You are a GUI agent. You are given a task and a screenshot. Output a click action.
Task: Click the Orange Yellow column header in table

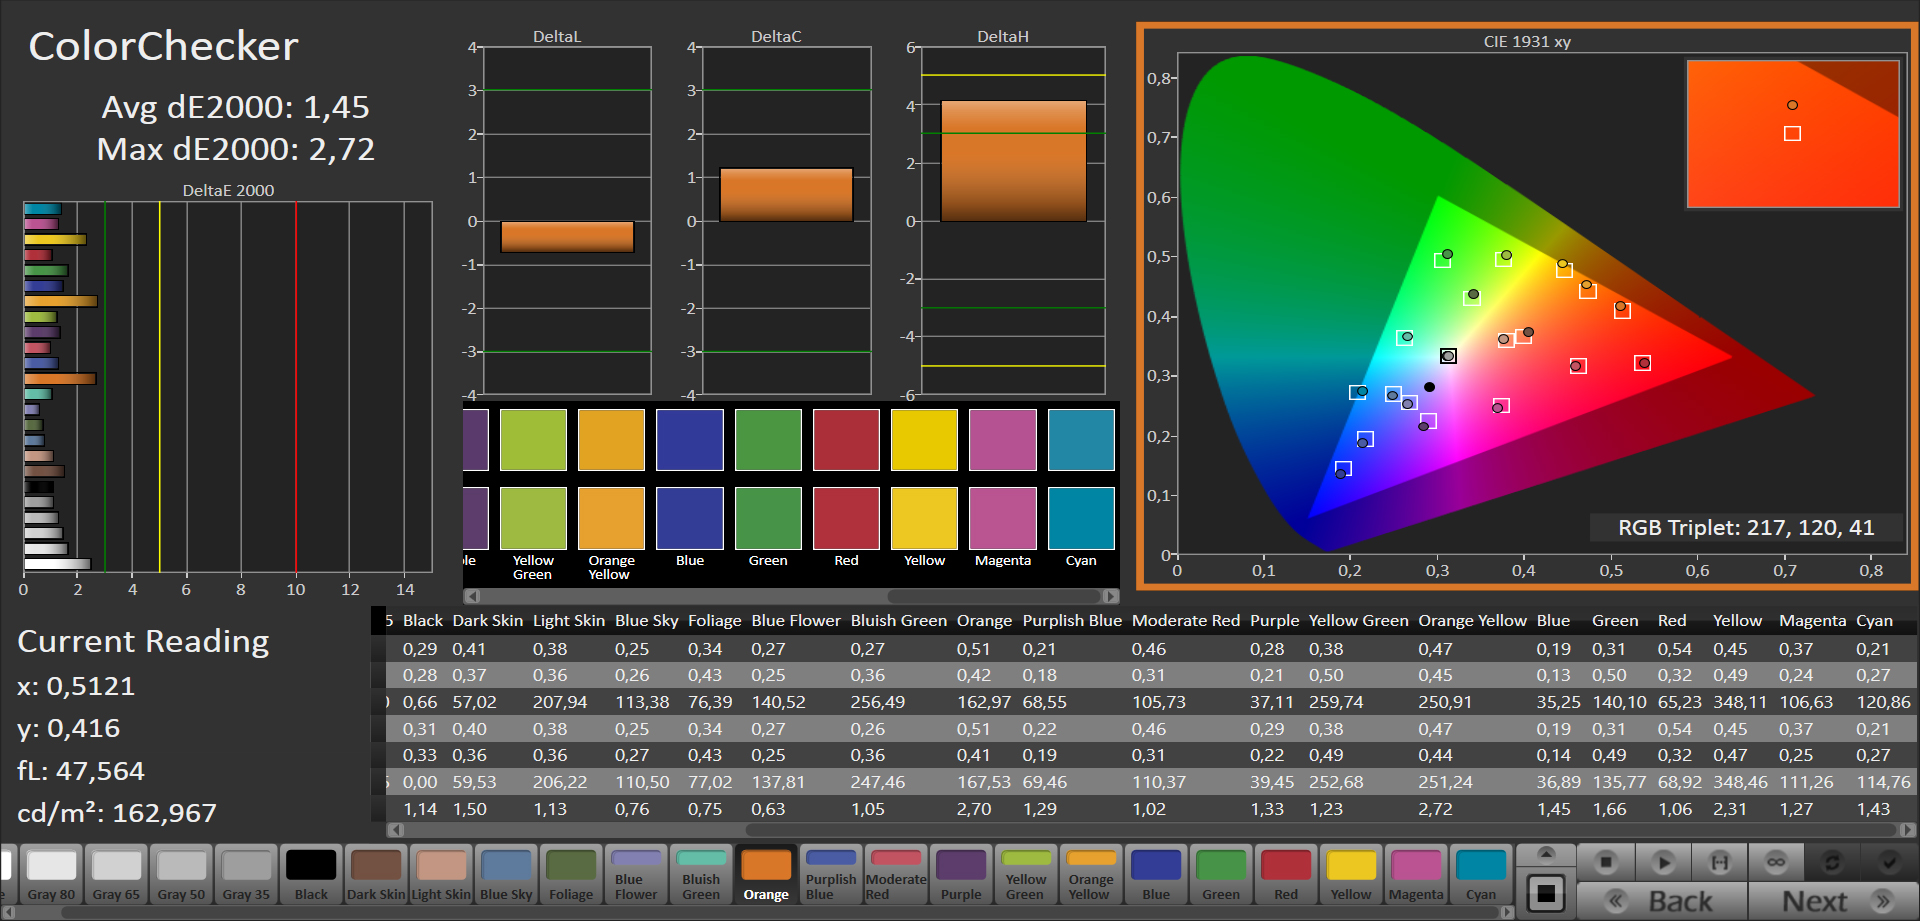tap(1472, 620)
